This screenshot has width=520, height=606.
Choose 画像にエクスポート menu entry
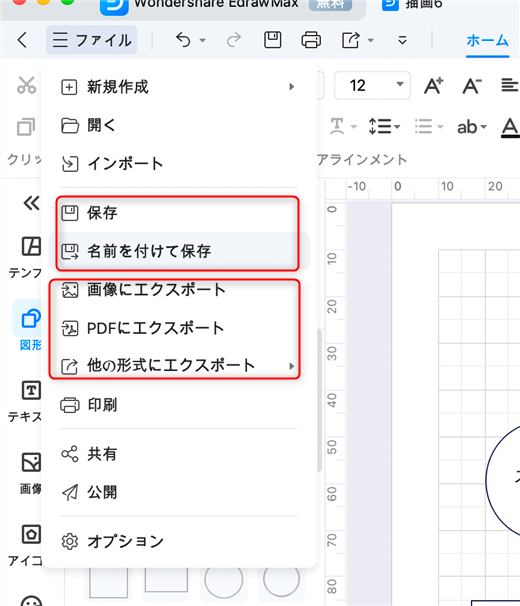click(178, 290)
